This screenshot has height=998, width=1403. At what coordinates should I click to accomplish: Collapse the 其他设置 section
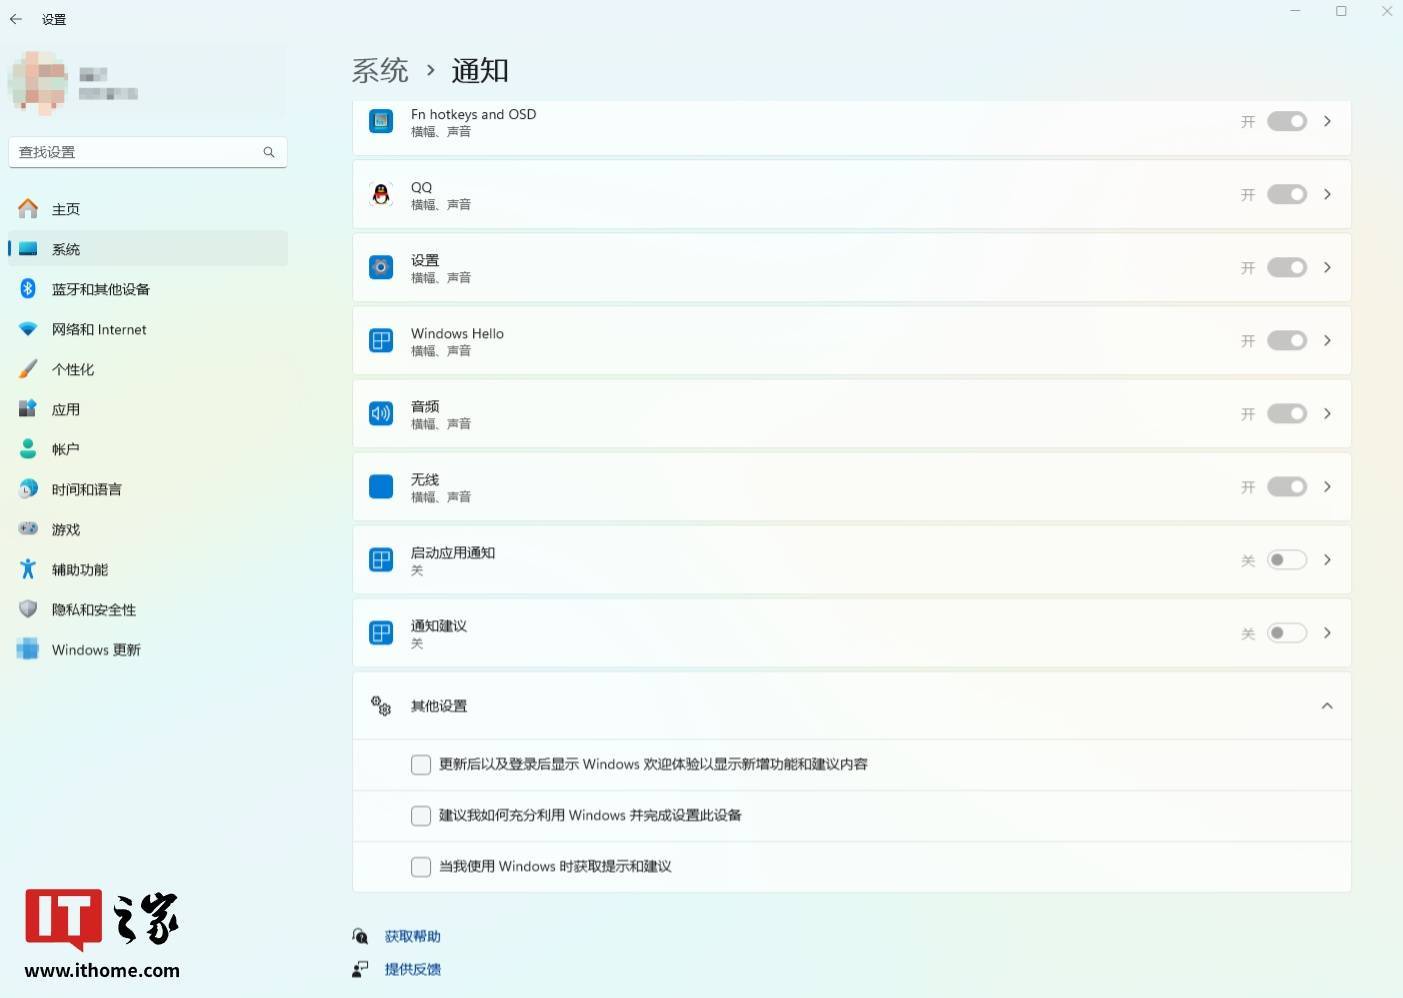1327,706
